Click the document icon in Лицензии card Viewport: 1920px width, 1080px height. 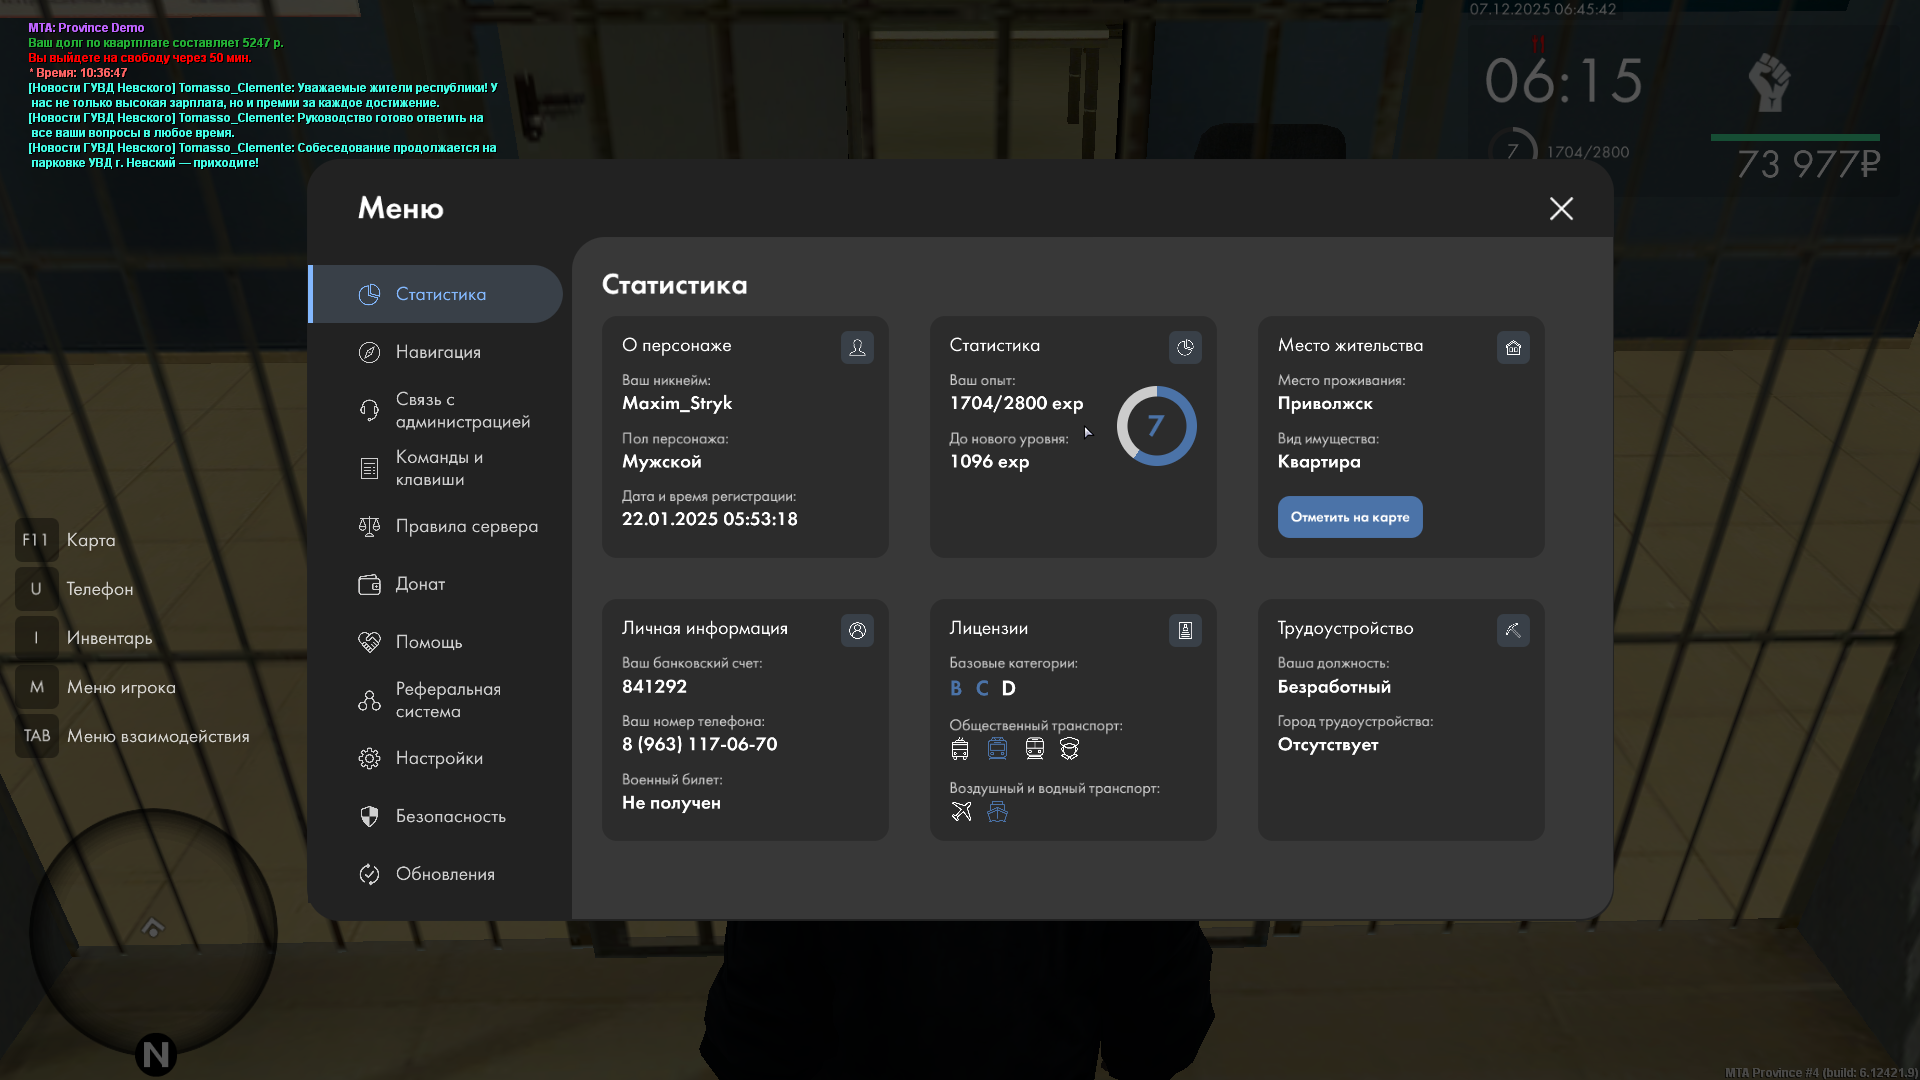tap(1185, 630)
